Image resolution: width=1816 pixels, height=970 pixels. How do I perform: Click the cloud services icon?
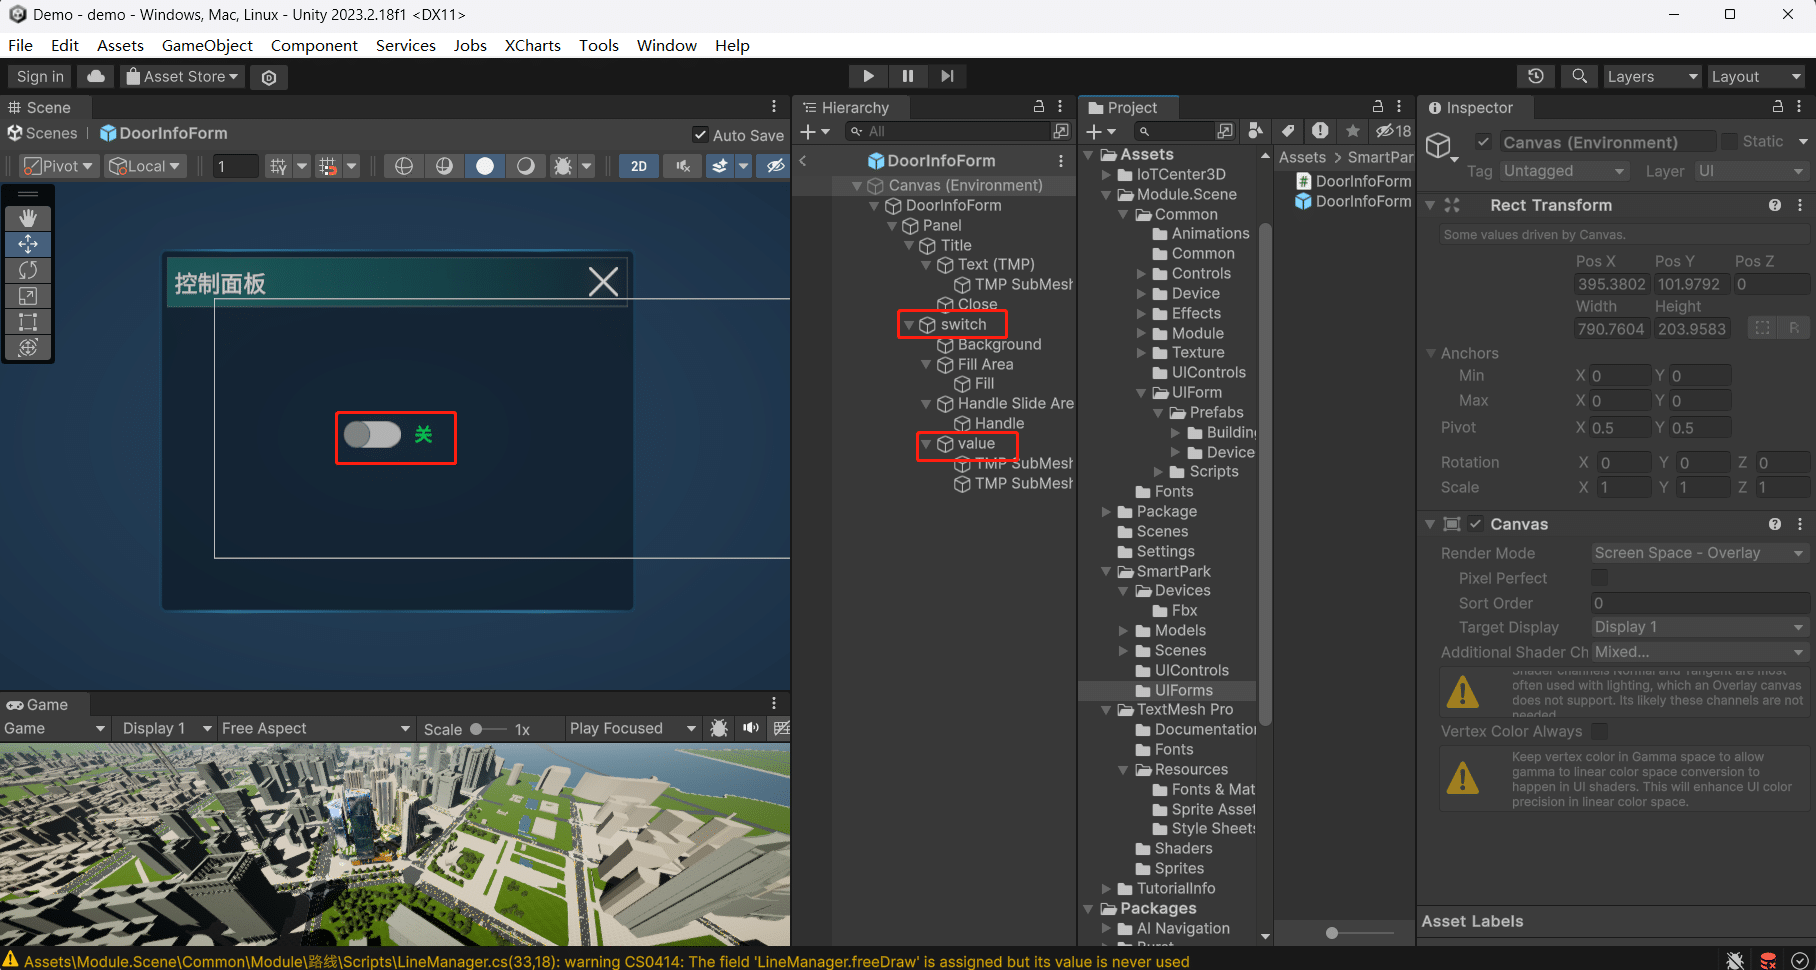click(x=96, y=76)
